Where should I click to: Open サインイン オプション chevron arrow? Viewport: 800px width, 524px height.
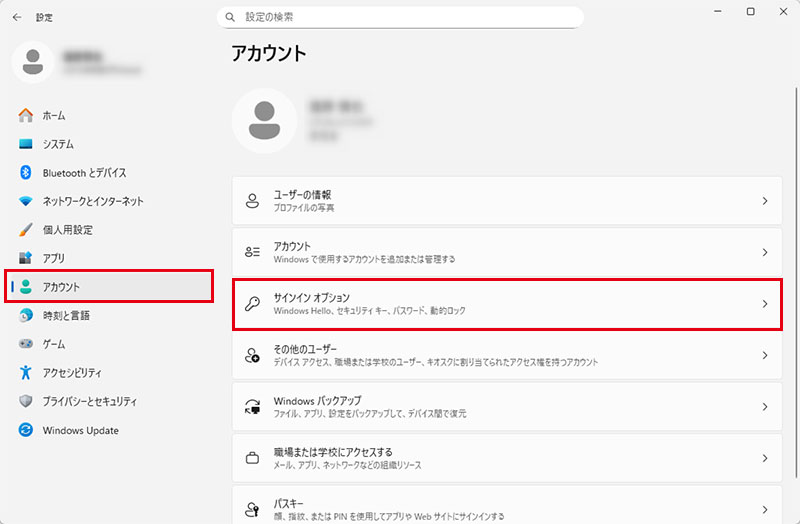(765, 304)
